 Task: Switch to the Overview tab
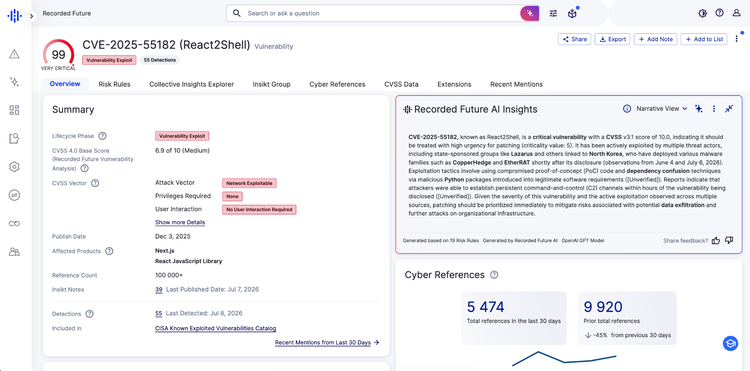pyautogui.click(x=65, y=84)
